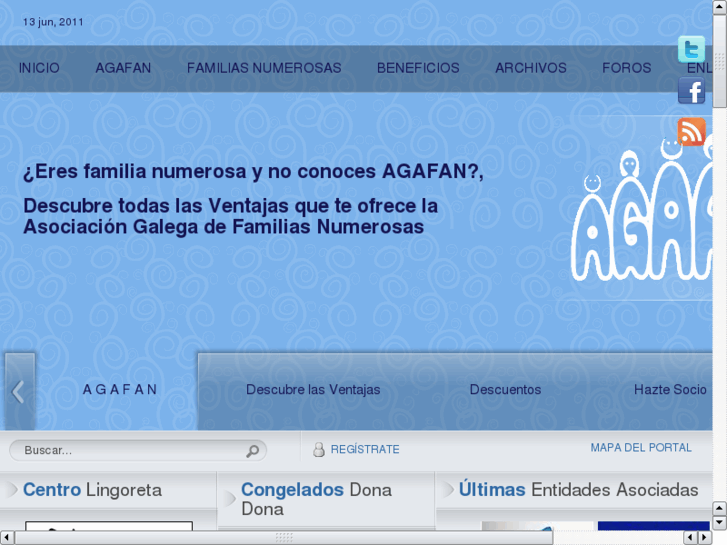Click the AGAFAN logo graphic
This screenshot has height=545, width=727.
642,211
